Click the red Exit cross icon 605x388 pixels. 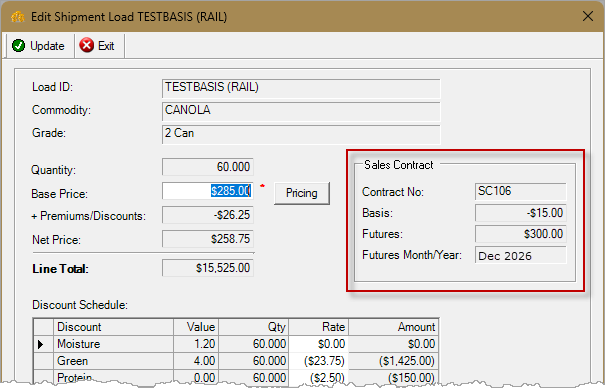[86, 45]
